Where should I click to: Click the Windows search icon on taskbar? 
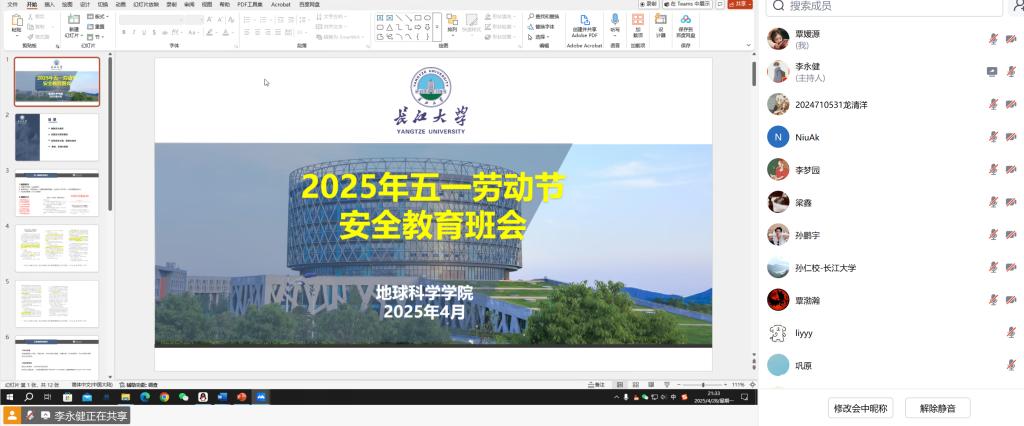(29, 397)
